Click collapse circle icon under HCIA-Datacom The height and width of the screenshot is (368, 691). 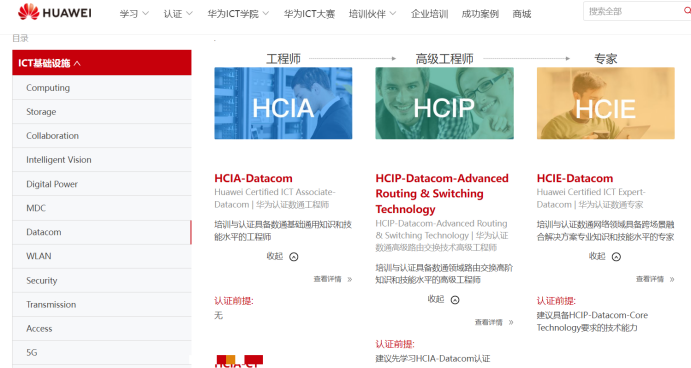click(293, 256)
